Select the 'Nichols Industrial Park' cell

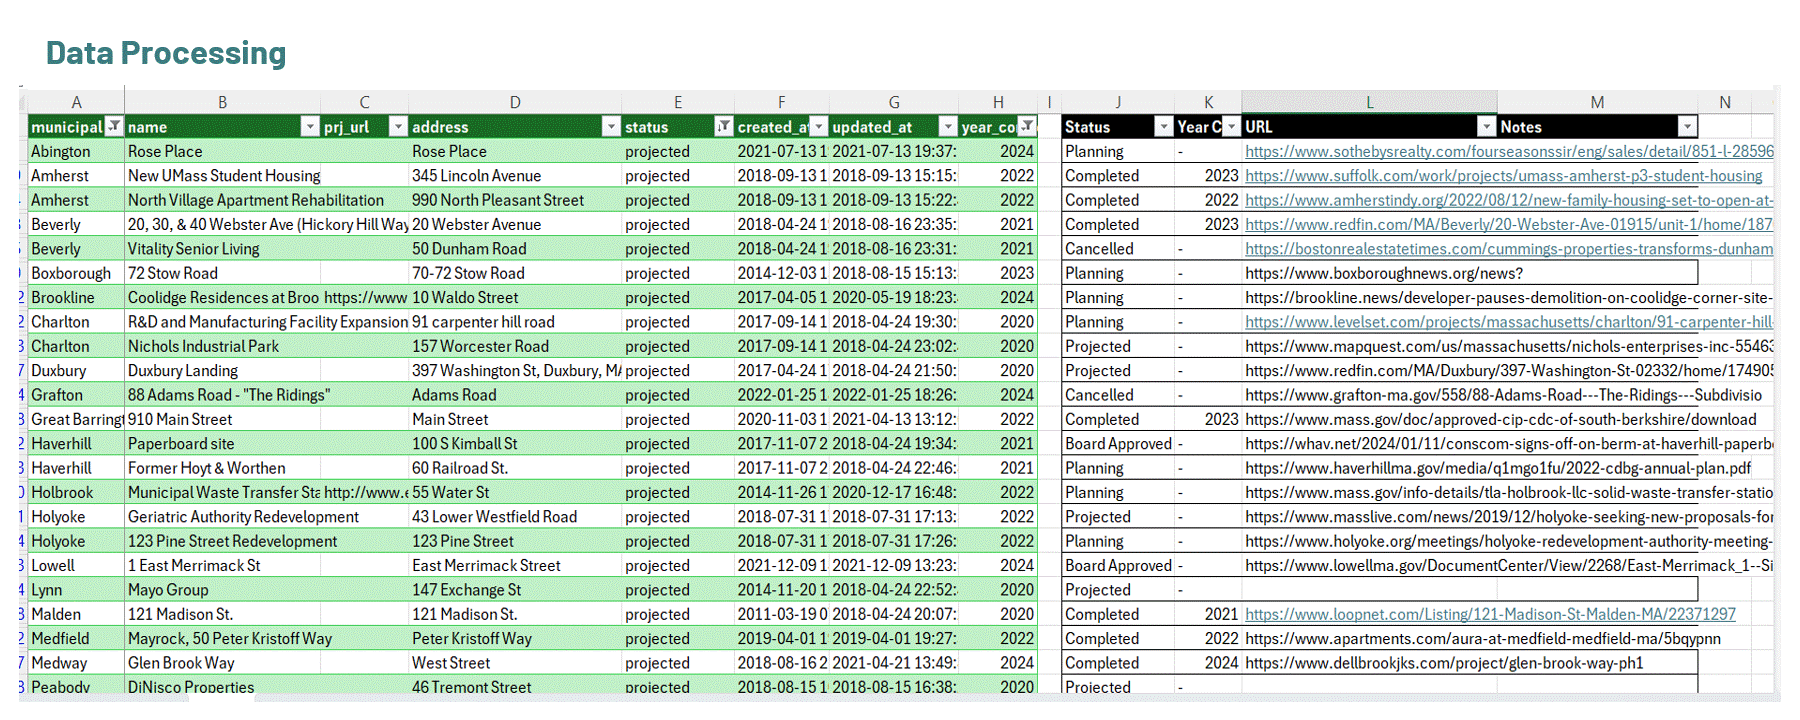[x=223, y=346]
